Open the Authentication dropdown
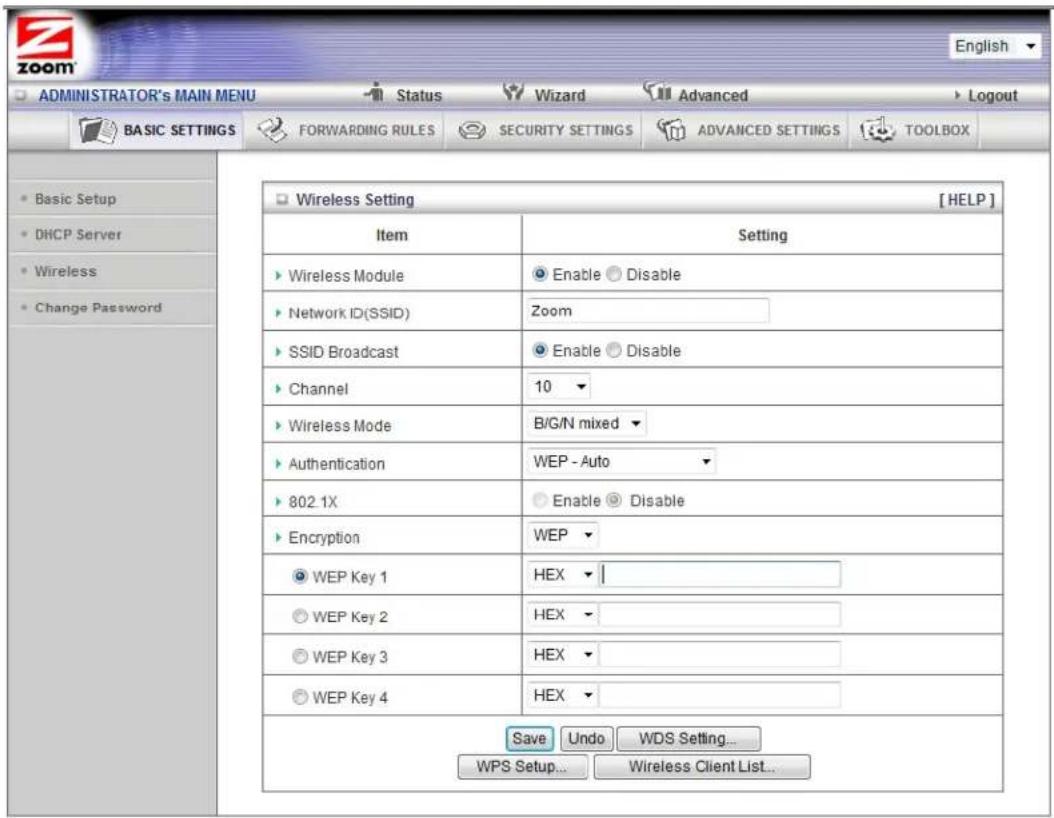 point(621,462)
